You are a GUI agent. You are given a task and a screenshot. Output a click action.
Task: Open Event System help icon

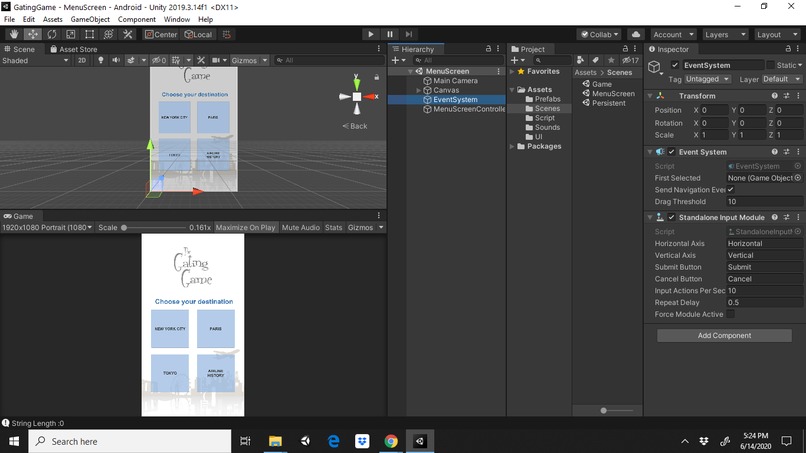pos(775,152)
